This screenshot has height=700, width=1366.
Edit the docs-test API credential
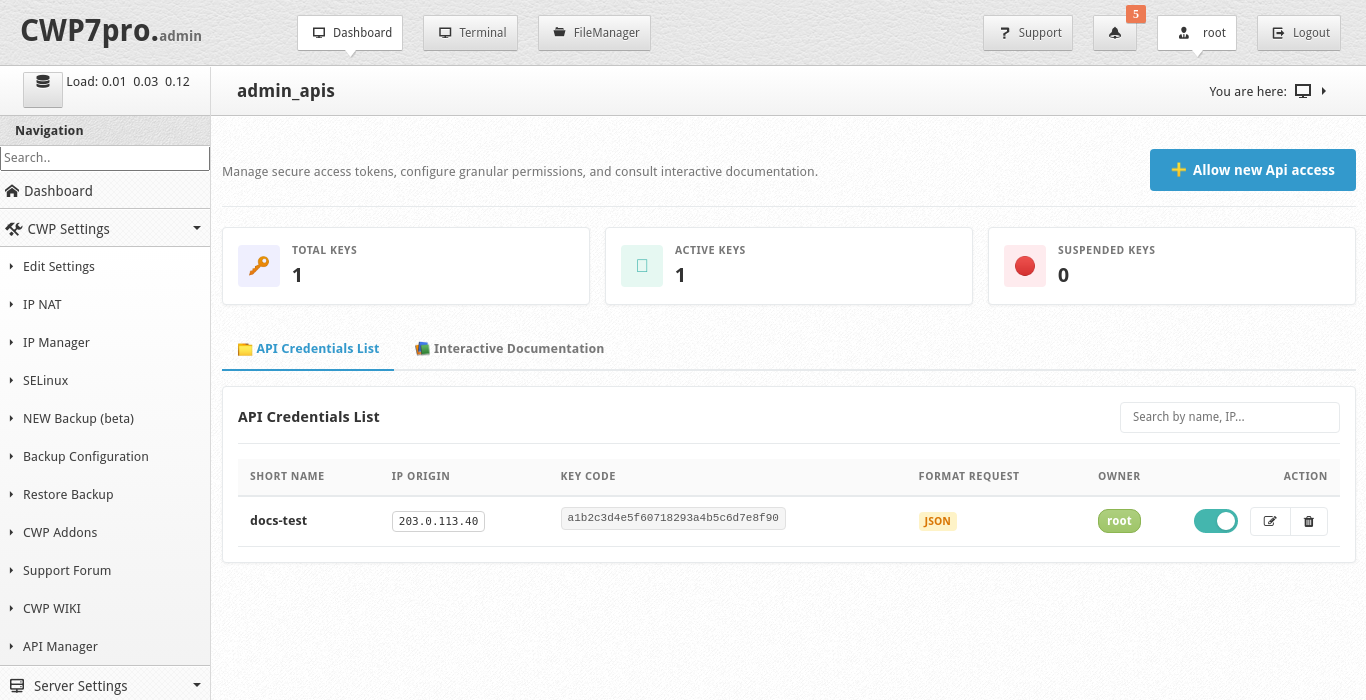click(1270, 521)
